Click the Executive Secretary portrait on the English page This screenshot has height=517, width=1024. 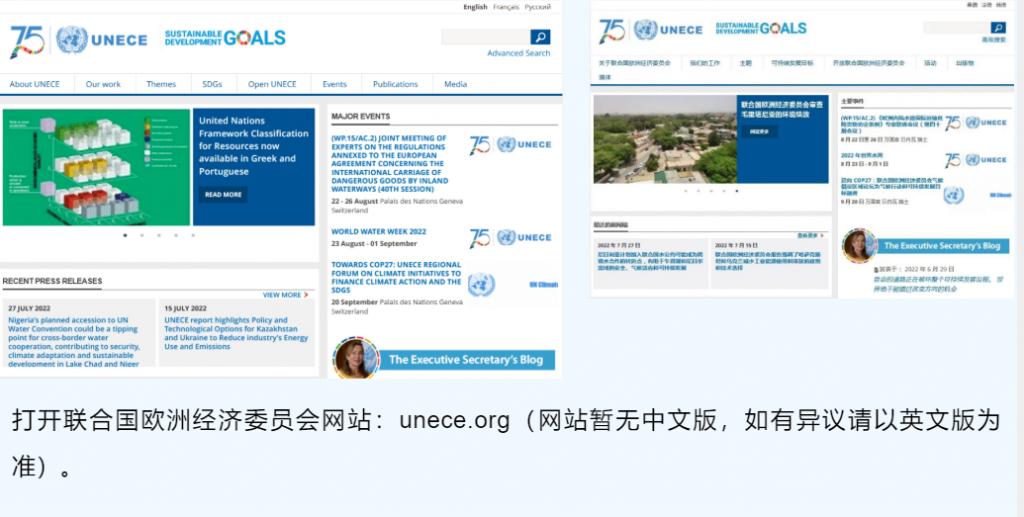[x=356, y=358]
